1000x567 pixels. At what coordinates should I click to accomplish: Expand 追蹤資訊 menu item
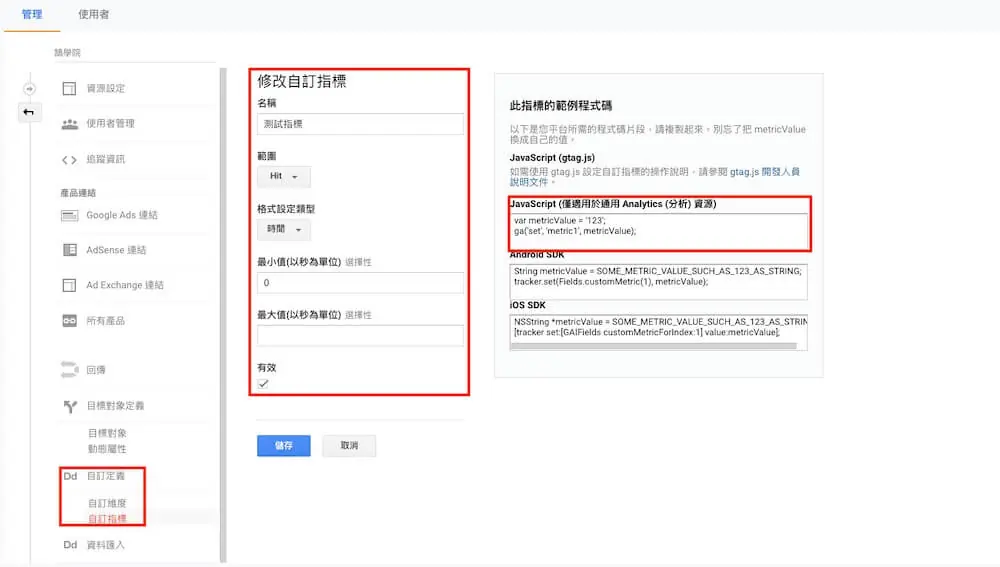[x=106, y=159]
